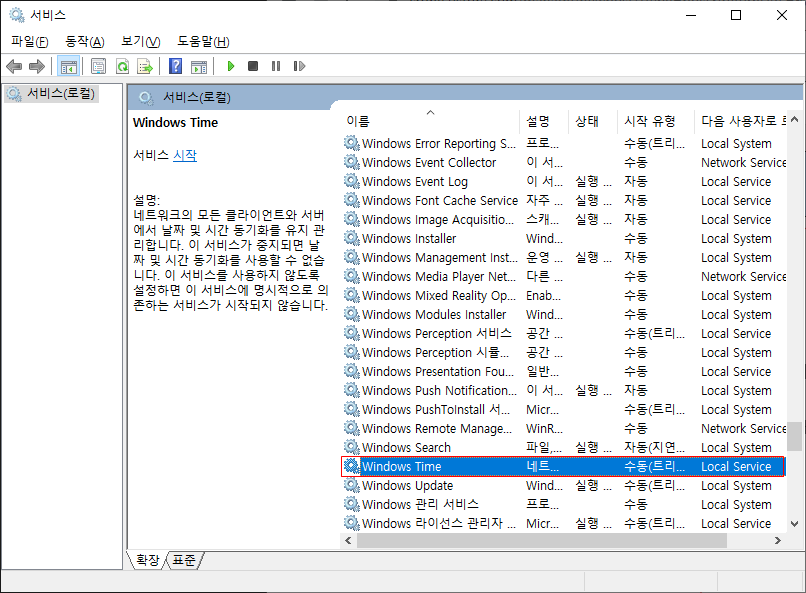This screenshot has height=593, width=806.
Task: Select the Windows Perception 시뮬... row
Action: 563,353
